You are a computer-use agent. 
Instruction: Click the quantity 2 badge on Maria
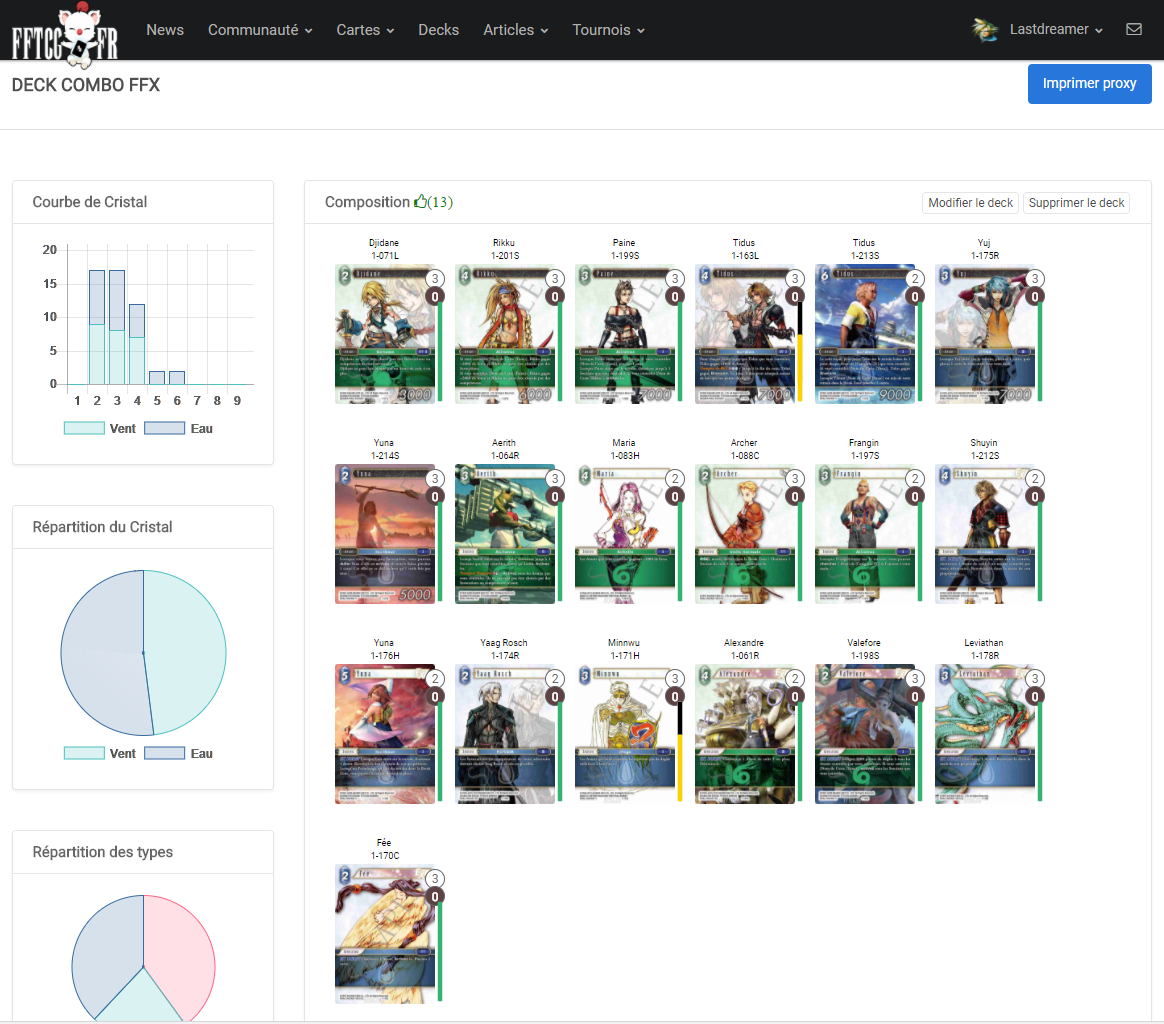(675, 478)
